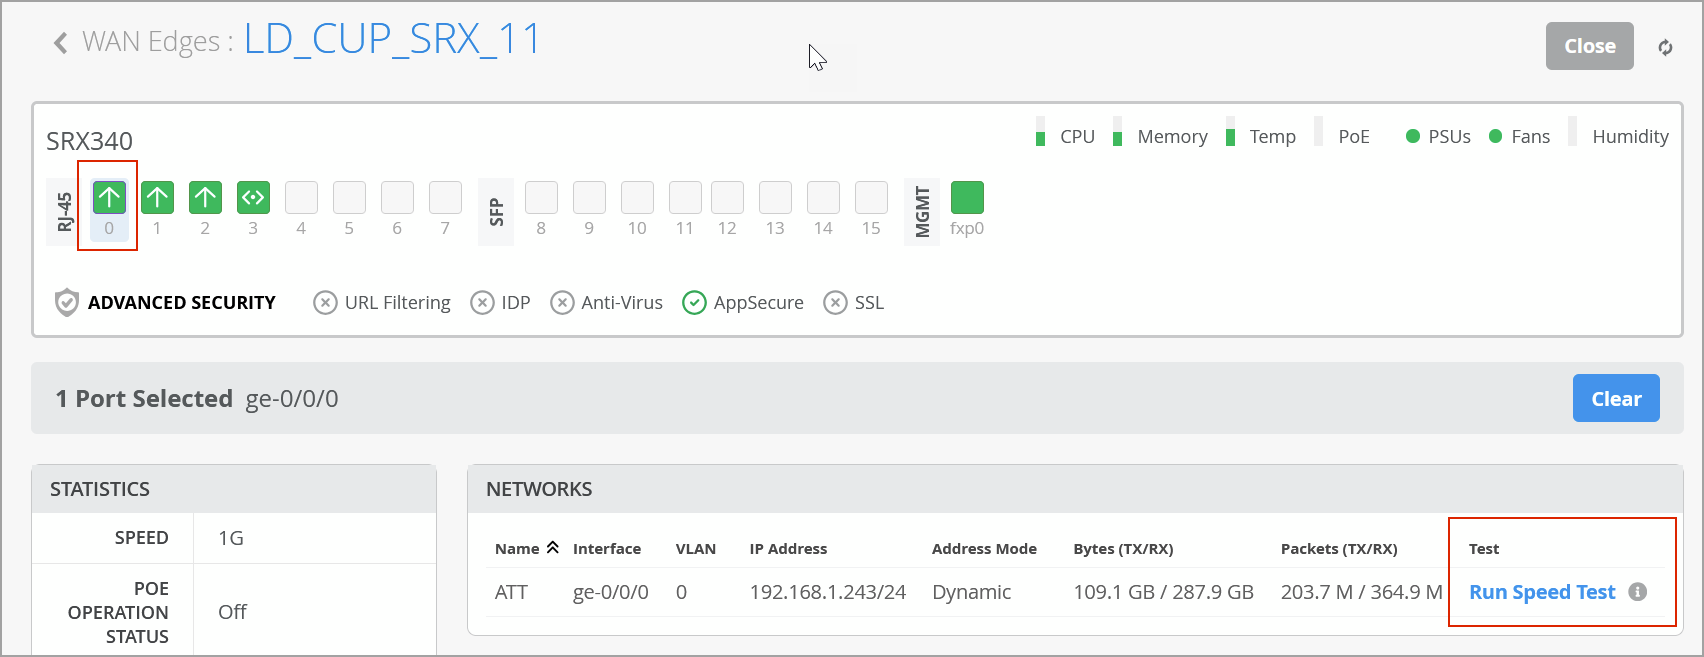The width and height of the screenshot is (1704, 657).
Task: Select RJ-45 port 2 icon
Action: pos(205,198)
